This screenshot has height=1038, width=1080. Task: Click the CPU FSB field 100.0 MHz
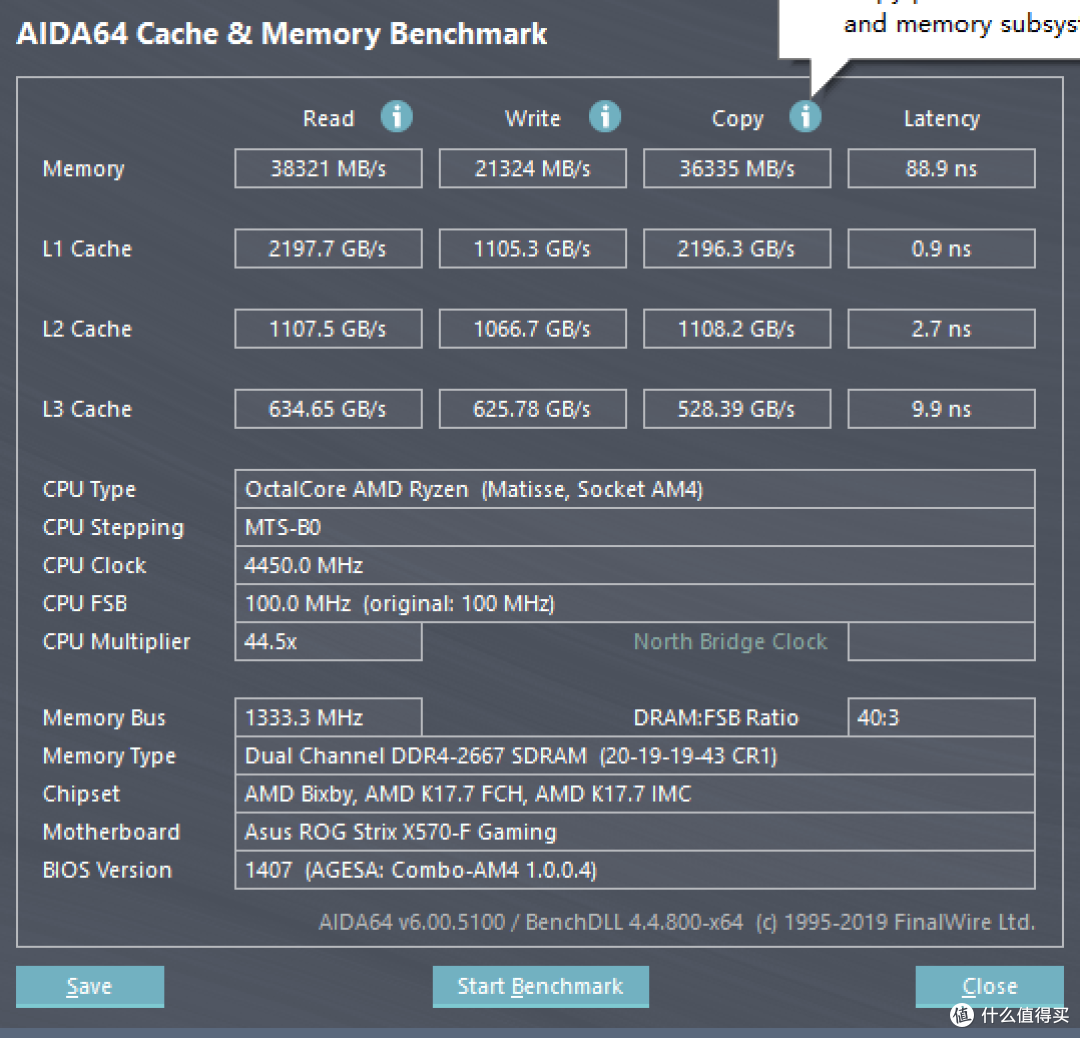(635, 603)
